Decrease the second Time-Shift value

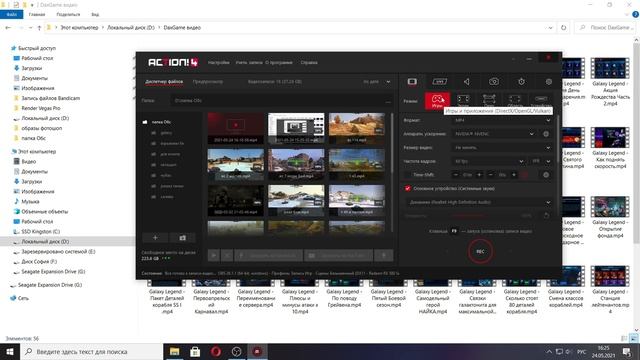click(x=491, y=175)
